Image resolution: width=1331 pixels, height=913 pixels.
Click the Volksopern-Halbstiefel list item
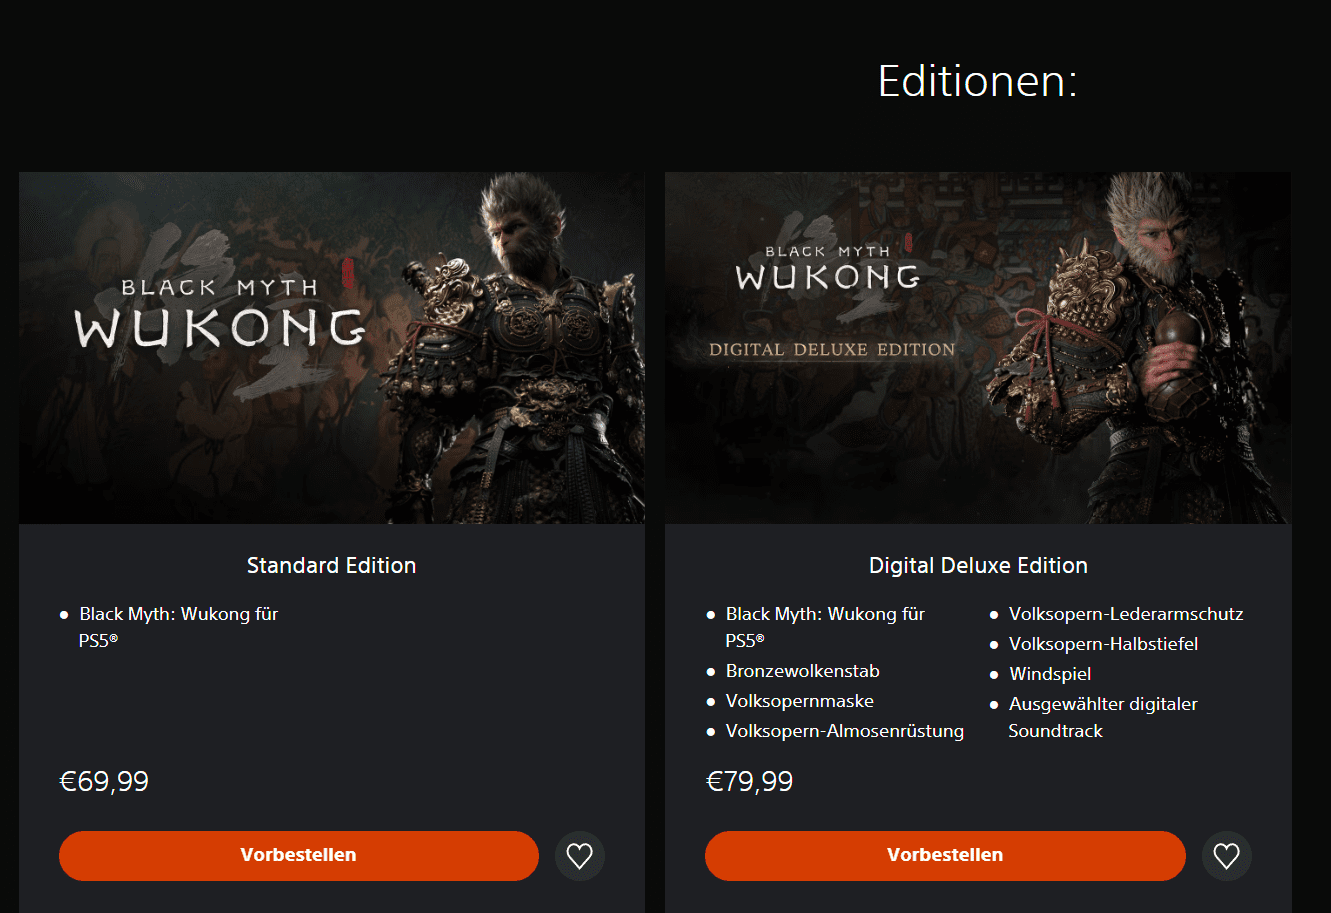(1103, 644)
